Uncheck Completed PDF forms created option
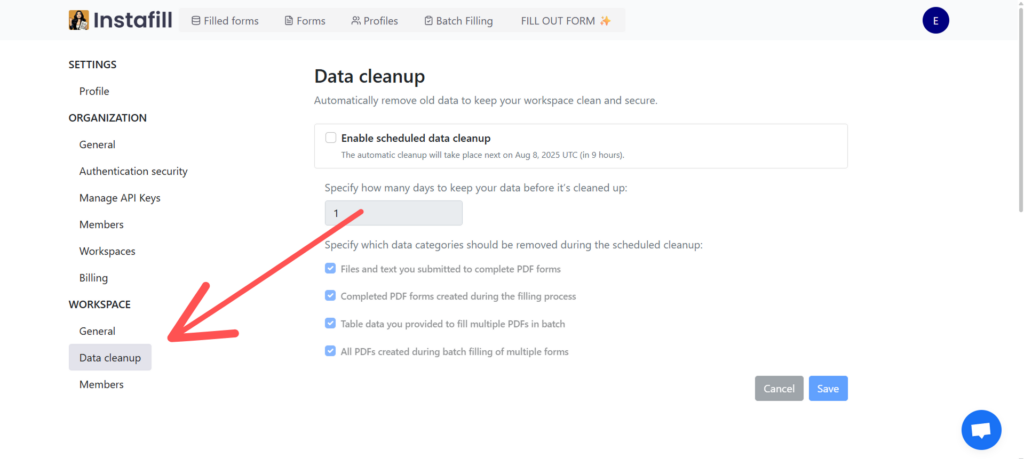 click(330, 296)
